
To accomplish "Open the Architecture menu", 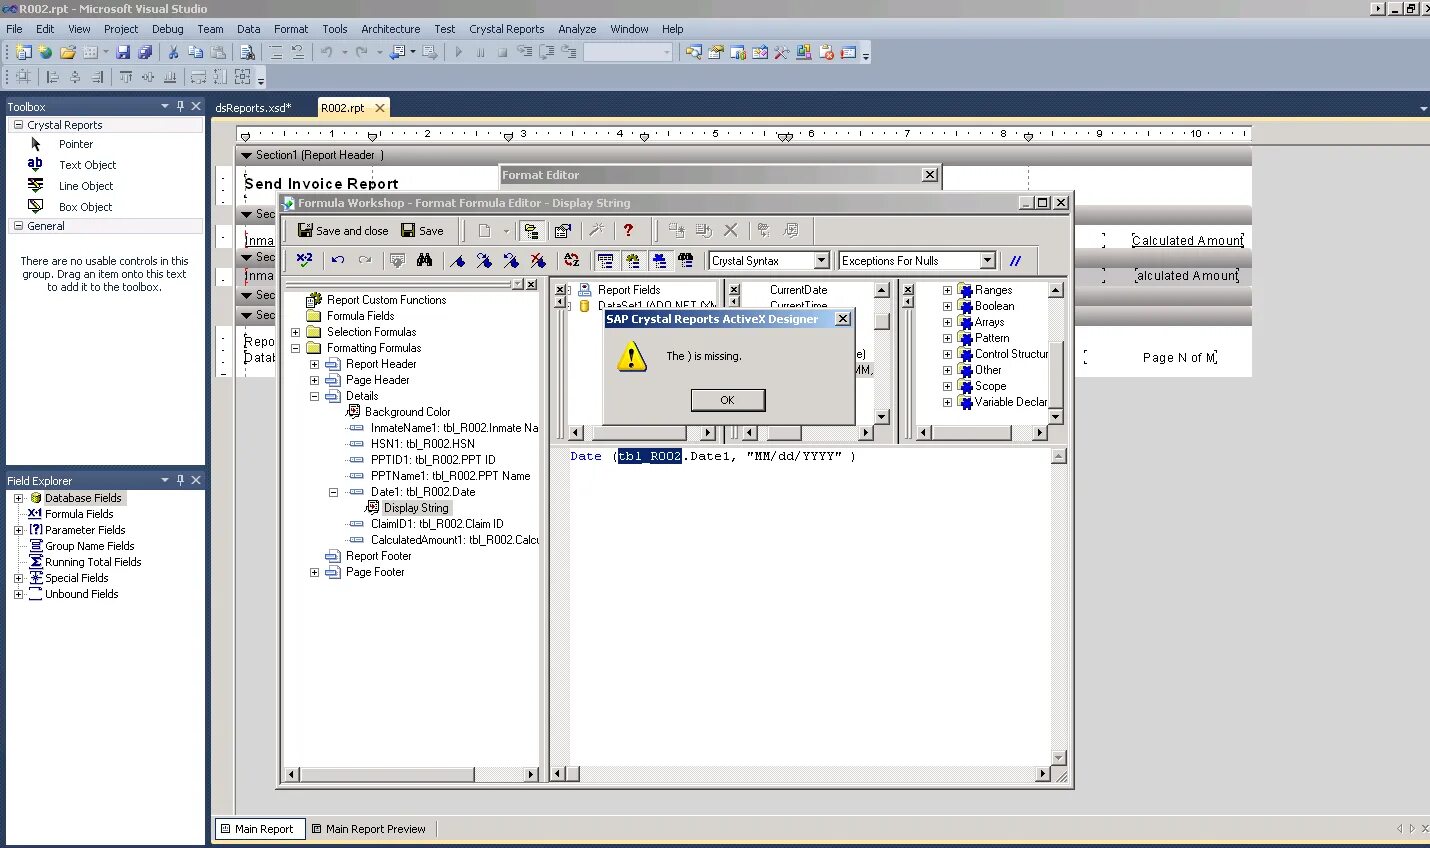I will (390, 29).
